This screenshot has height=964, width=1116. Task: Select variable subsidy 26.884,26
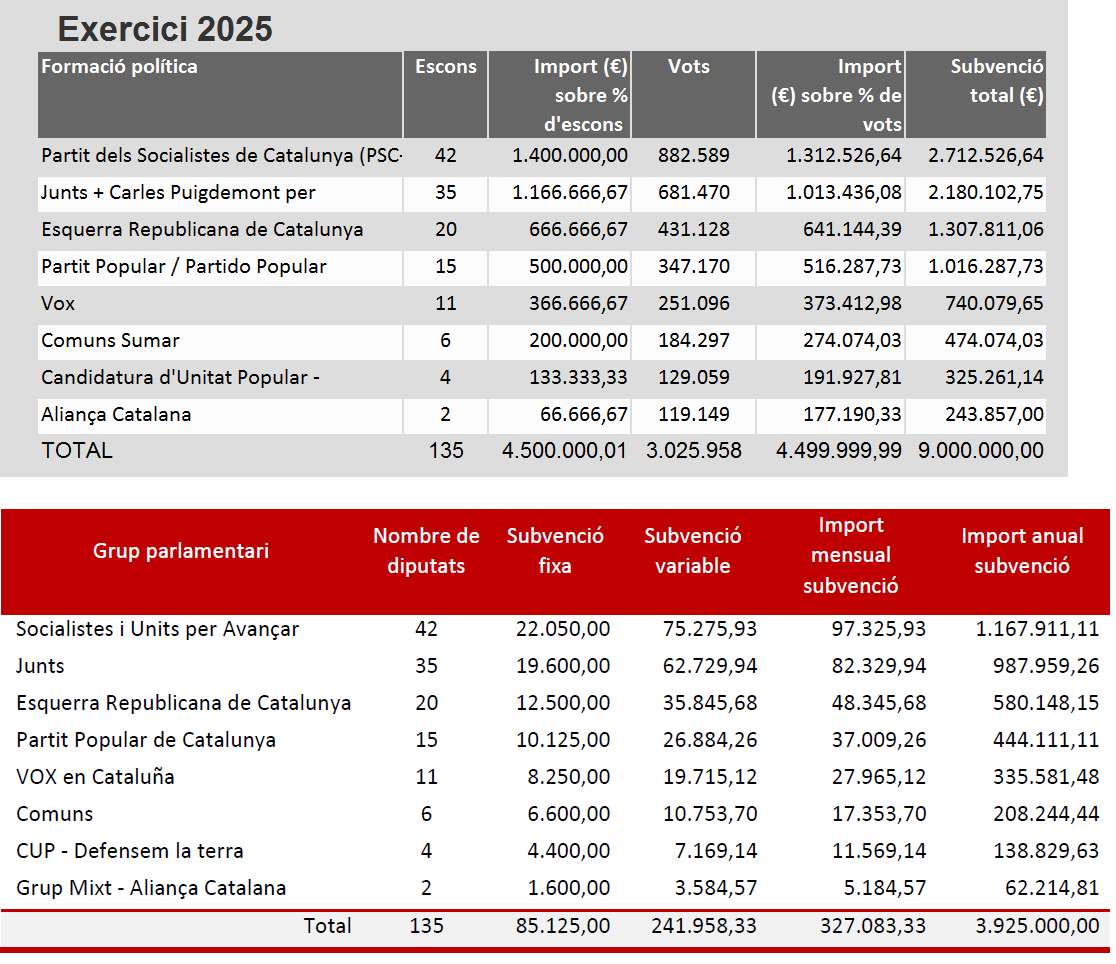coord(710,740)
